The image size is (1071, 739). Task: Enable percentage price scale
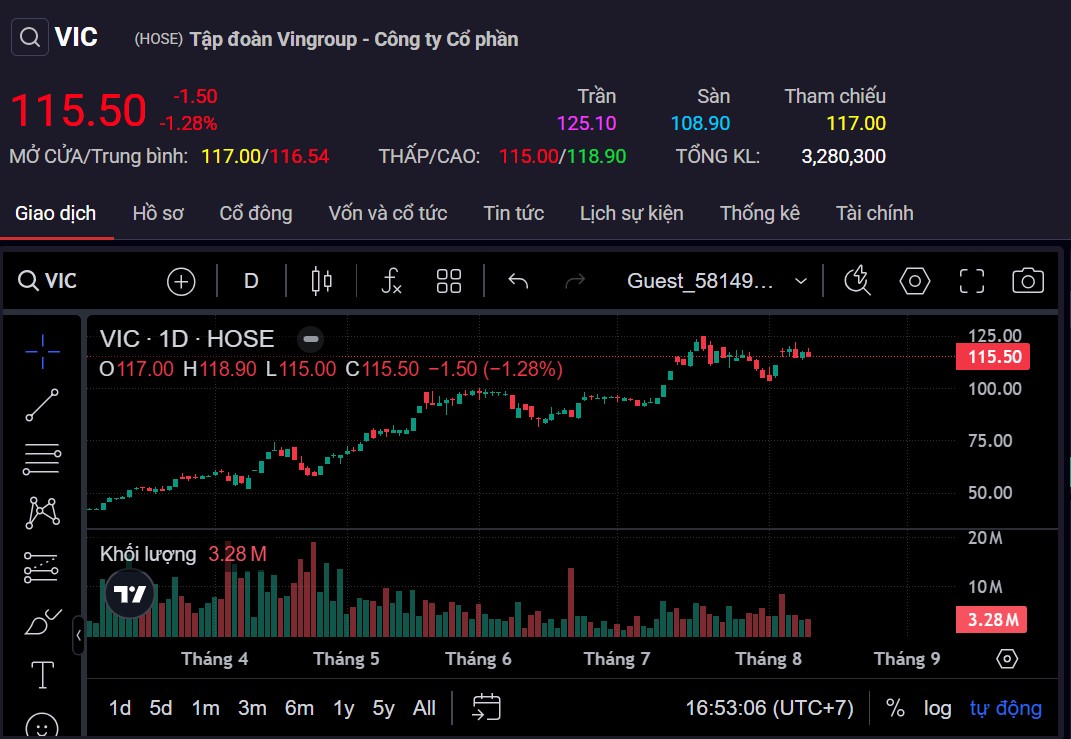tap(895, 707)
